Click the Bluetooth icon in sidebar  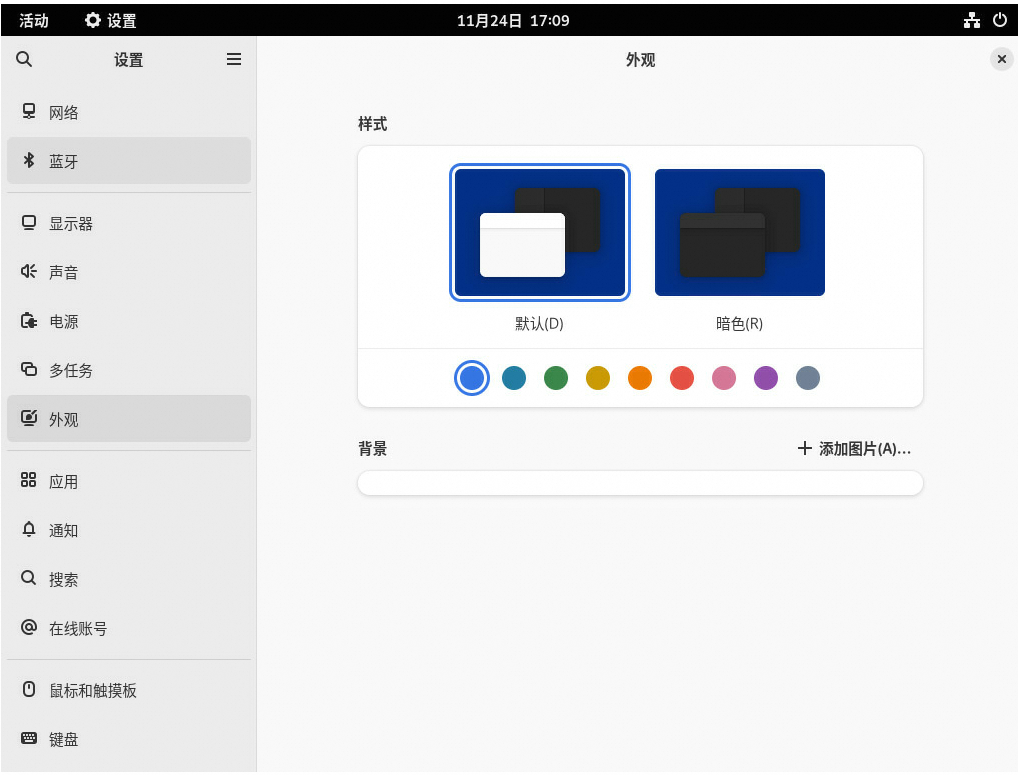29,161
